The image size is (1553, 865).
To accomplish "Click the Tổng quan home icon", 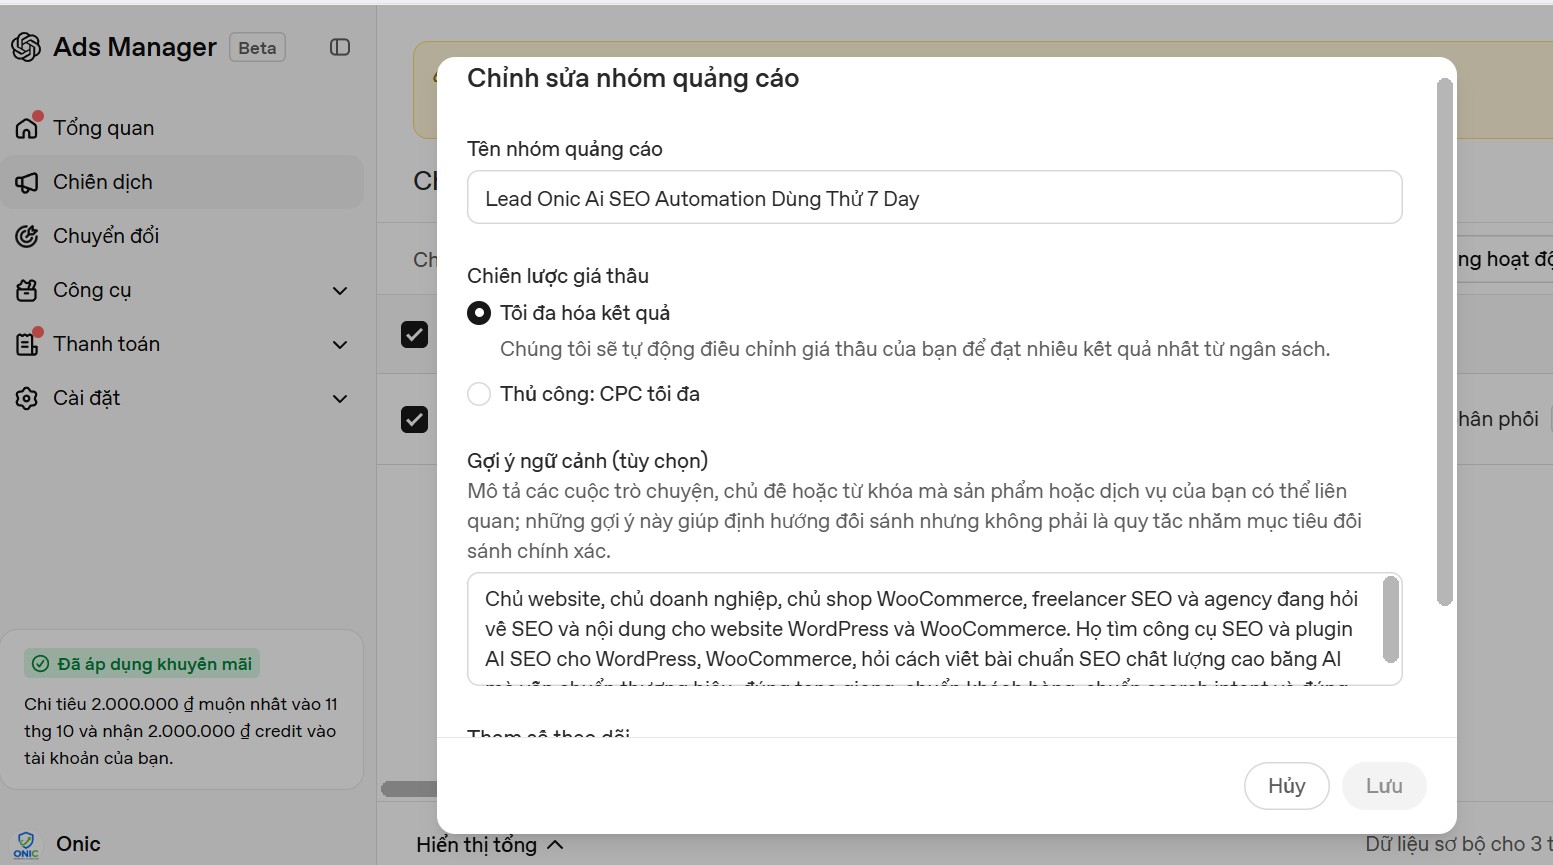I will point(27,128).
